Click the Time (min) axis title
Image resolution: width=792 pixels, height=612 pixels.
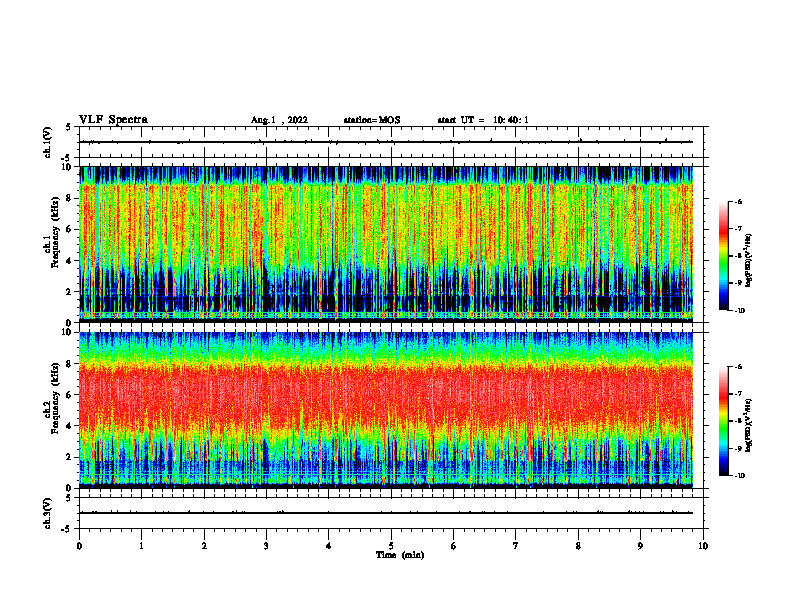click(x=400, y=555)
